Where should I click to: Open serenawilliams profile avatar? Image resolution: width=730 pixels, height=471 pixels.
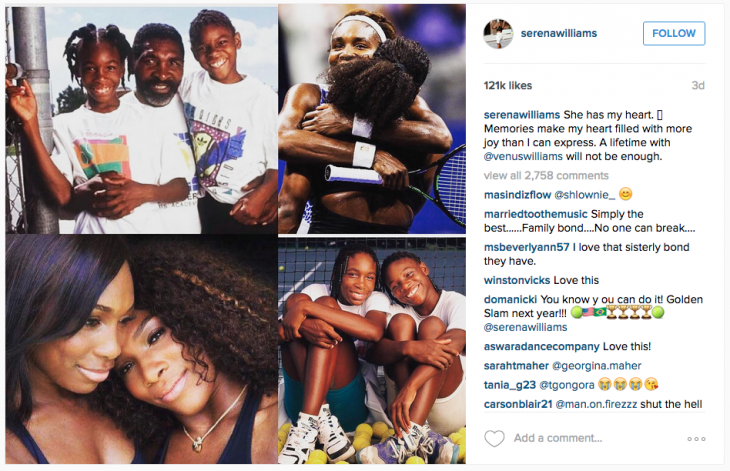pos(498,34)
